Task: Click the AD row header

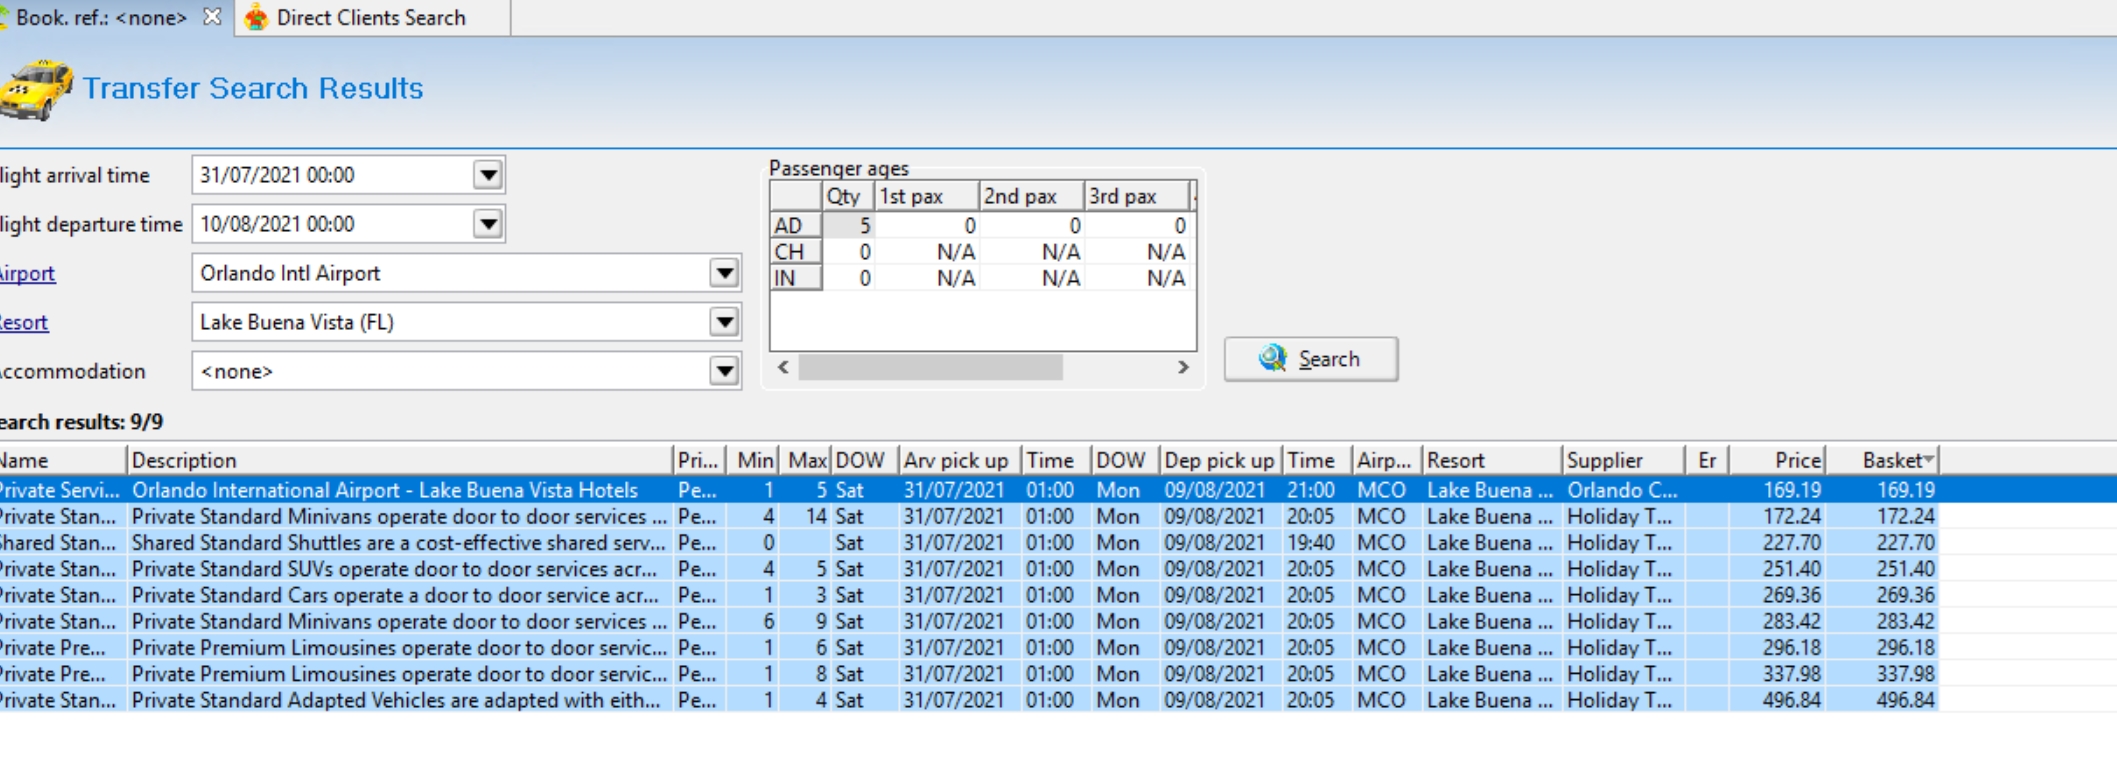Action: pos(796,225)
